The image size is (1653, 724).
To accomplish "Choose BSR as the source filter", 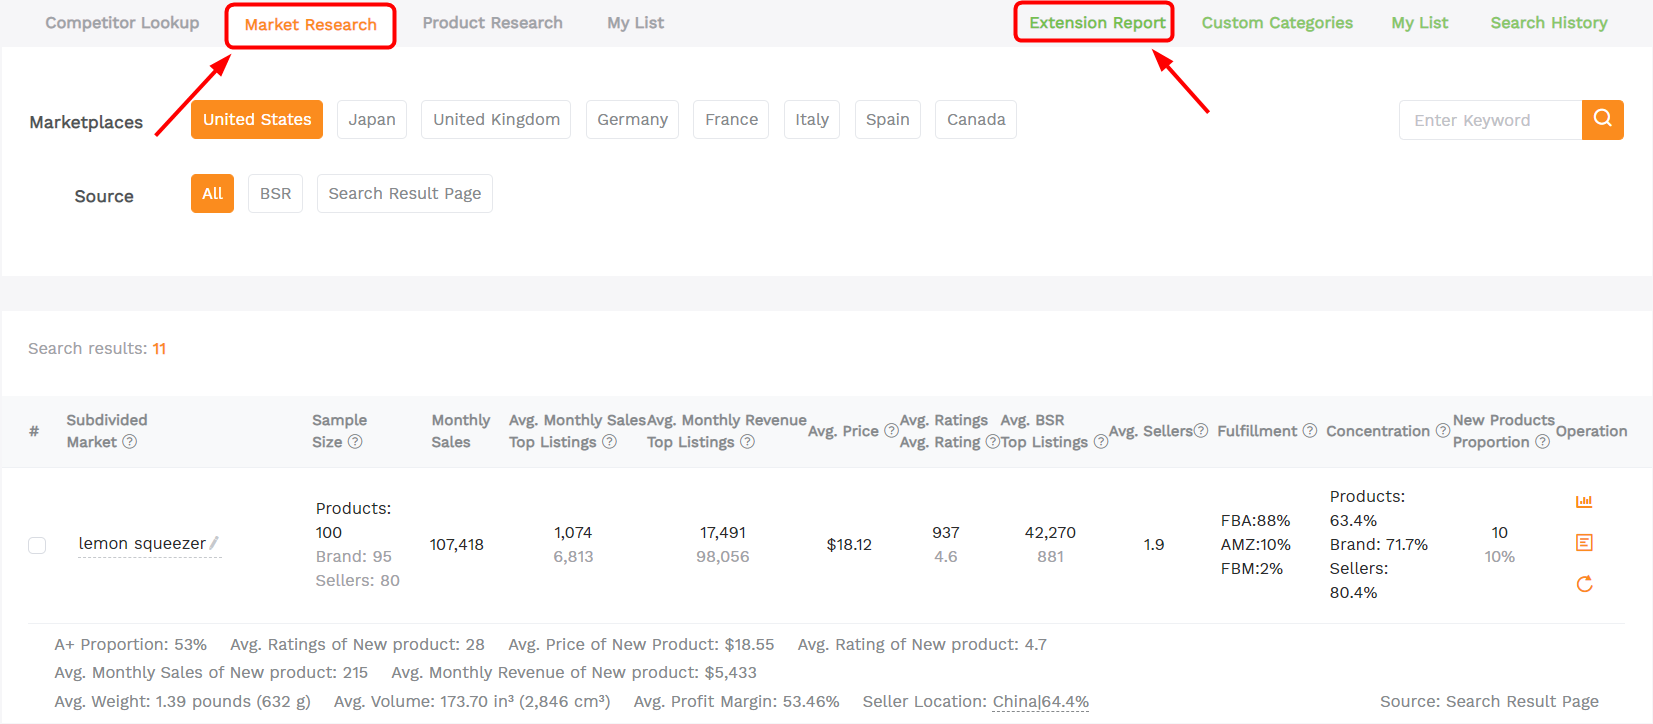I will (275, 194).
